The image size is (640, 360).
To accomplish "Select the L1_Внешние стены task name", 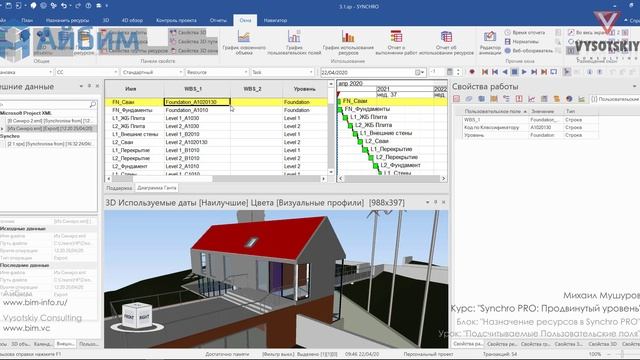I will [135, 134].
